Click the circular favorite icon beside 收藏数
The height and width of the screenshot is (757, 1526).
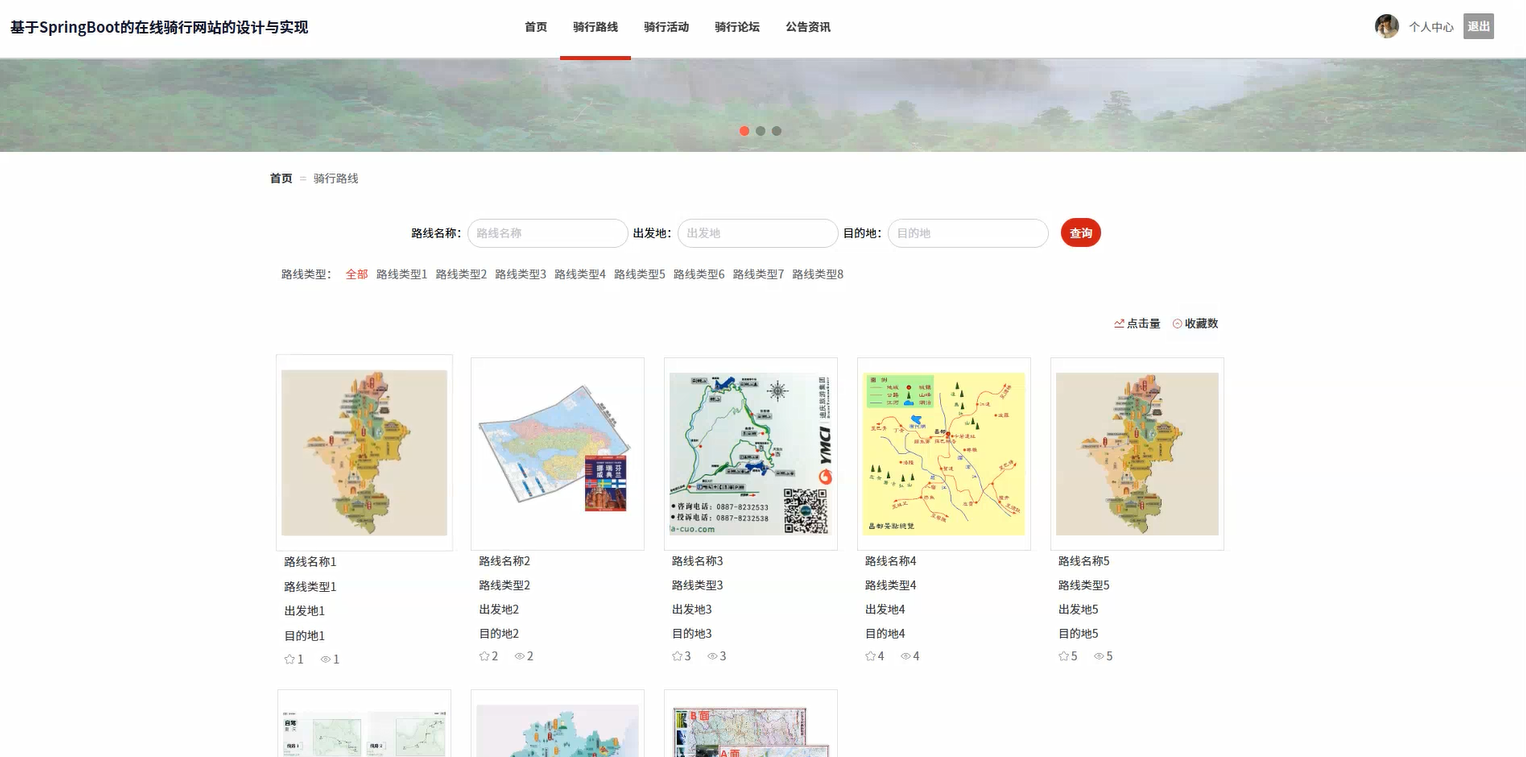(x=1177, y=323)
